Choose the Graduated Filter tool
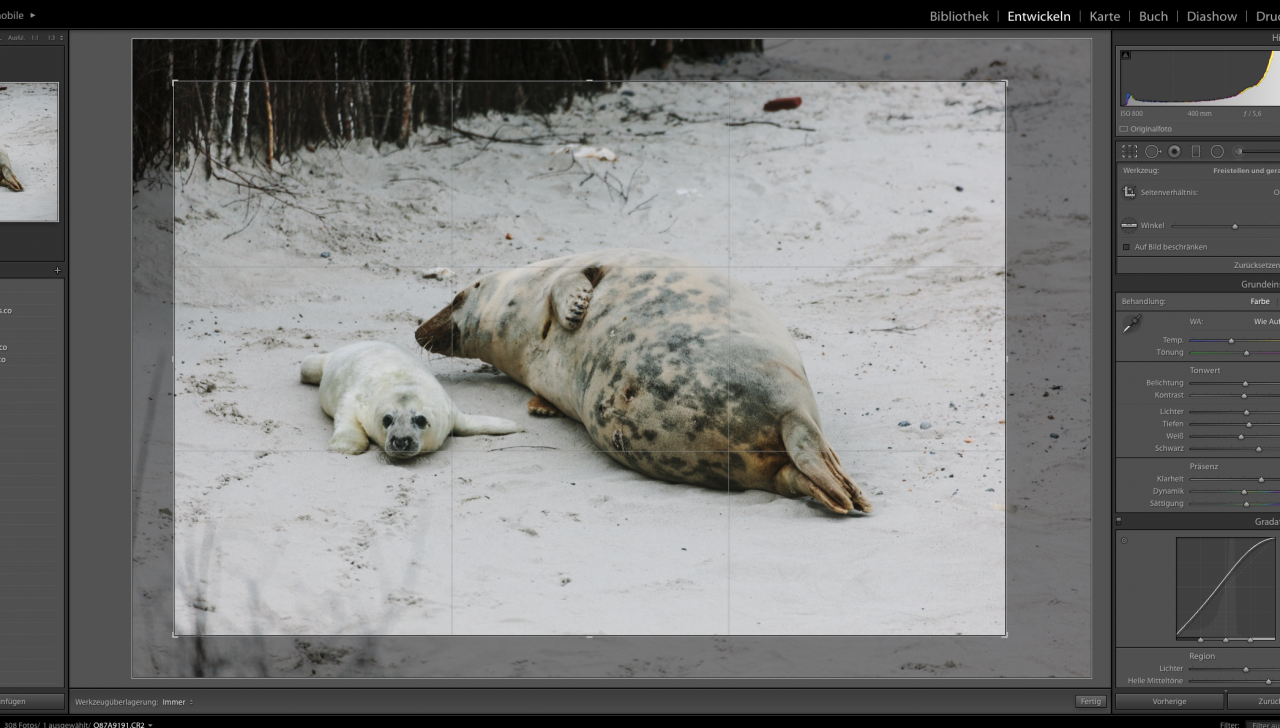This screenshot has width=1280, height=728. tap(1195, 152)
